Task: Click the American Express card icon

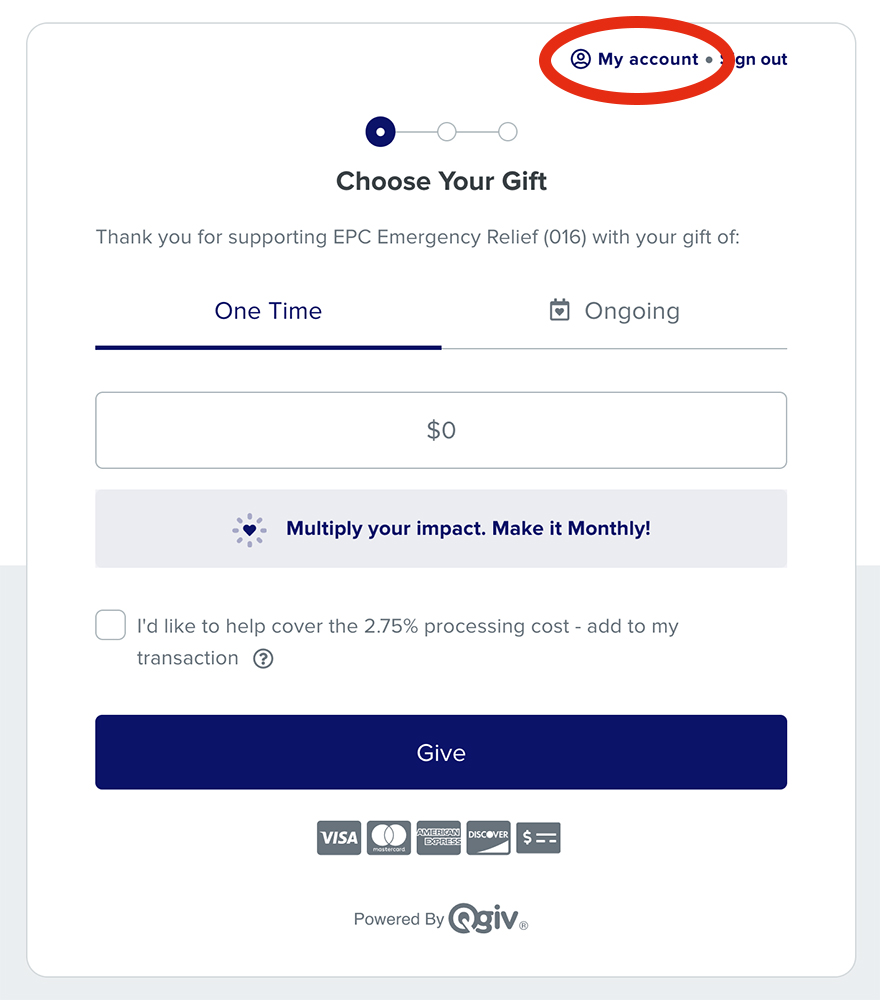Action: pyautogui.click(x=438, y=837)
